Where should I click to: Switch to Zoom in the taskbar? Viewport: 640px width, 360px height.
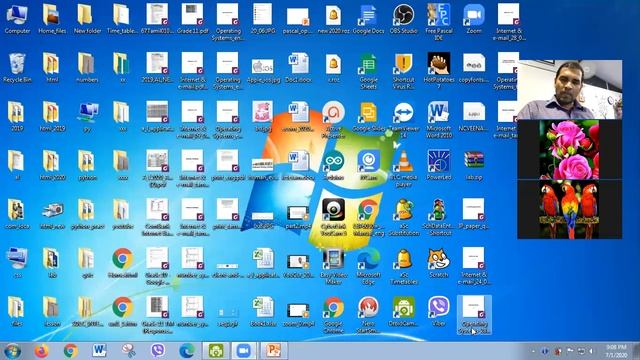pyautogui.click(x=244, y=351)
